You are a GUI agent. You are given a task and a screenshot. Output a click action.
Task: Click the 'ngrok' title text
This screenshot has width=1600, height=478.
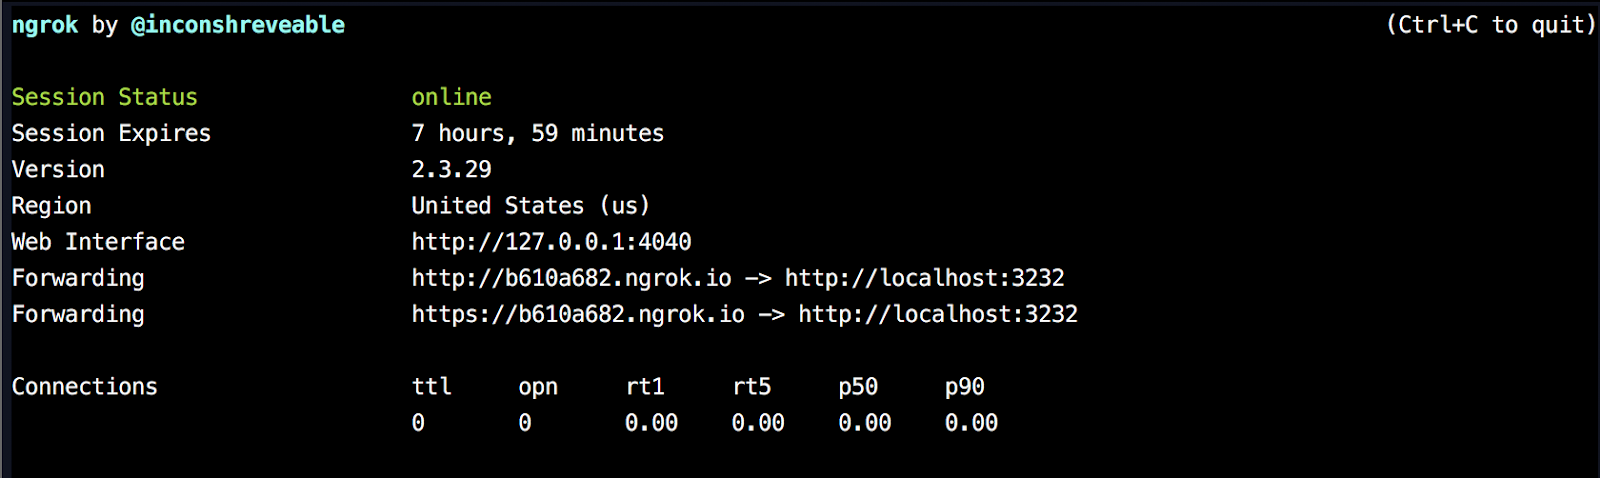[x=45, y=26]
